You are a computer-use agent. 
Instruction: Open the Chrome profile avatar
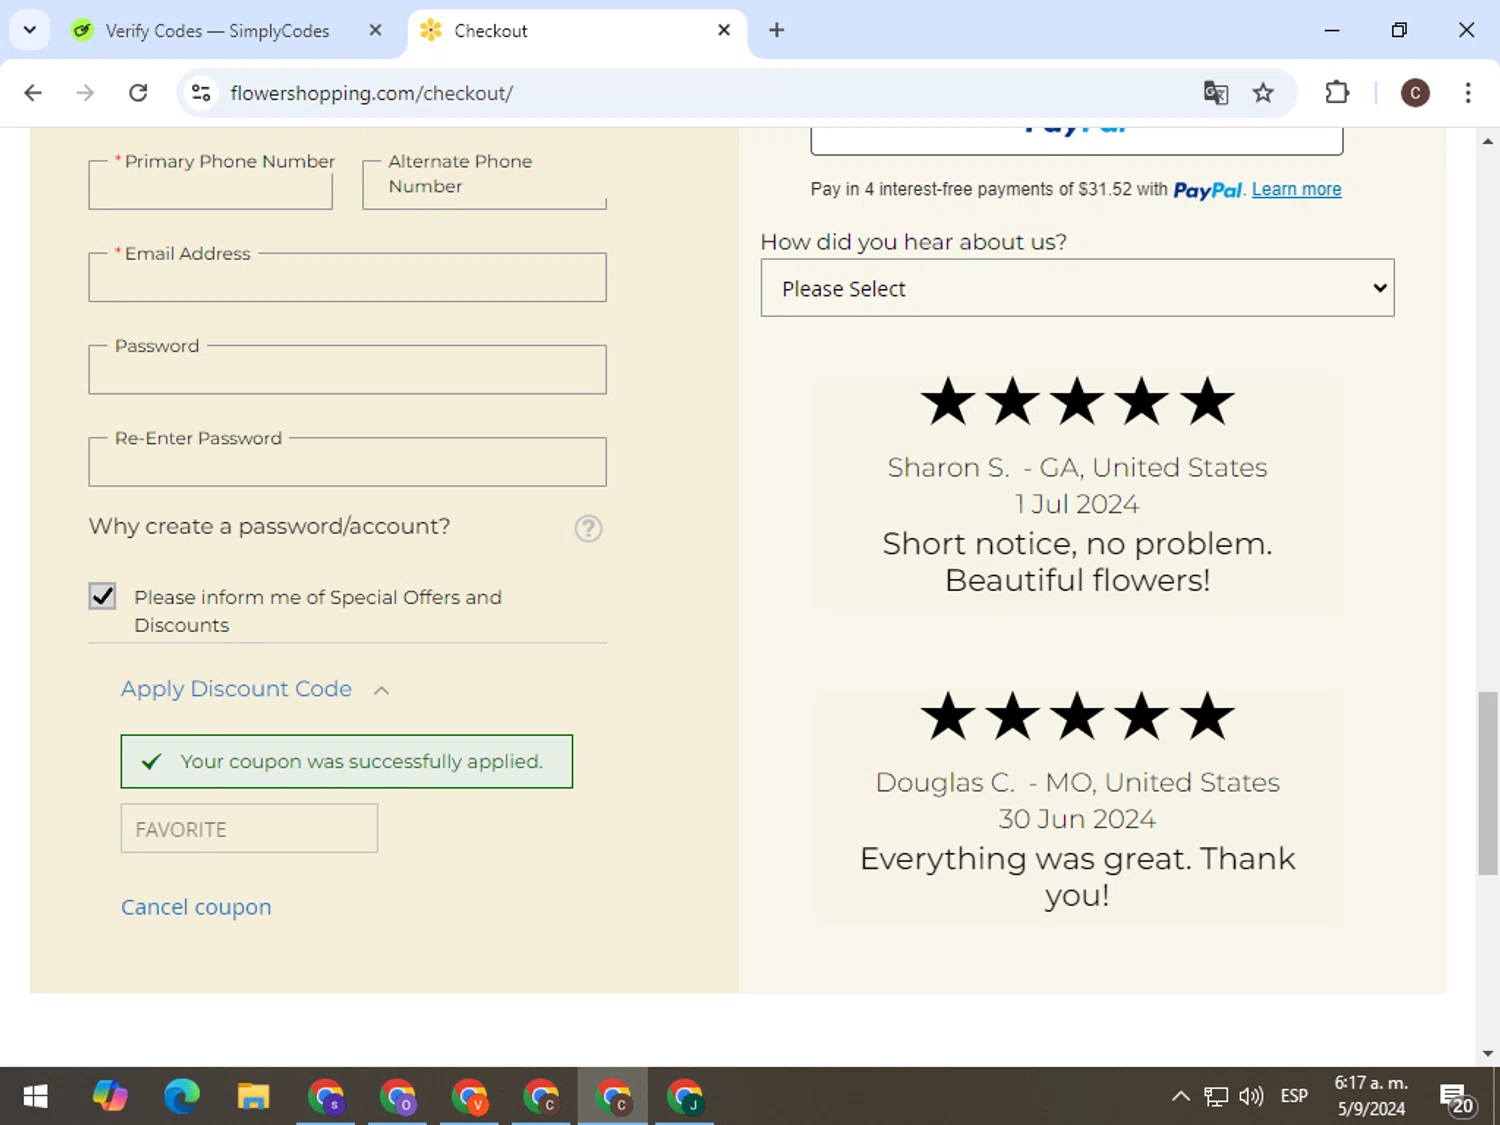[x=1415, y=93]
